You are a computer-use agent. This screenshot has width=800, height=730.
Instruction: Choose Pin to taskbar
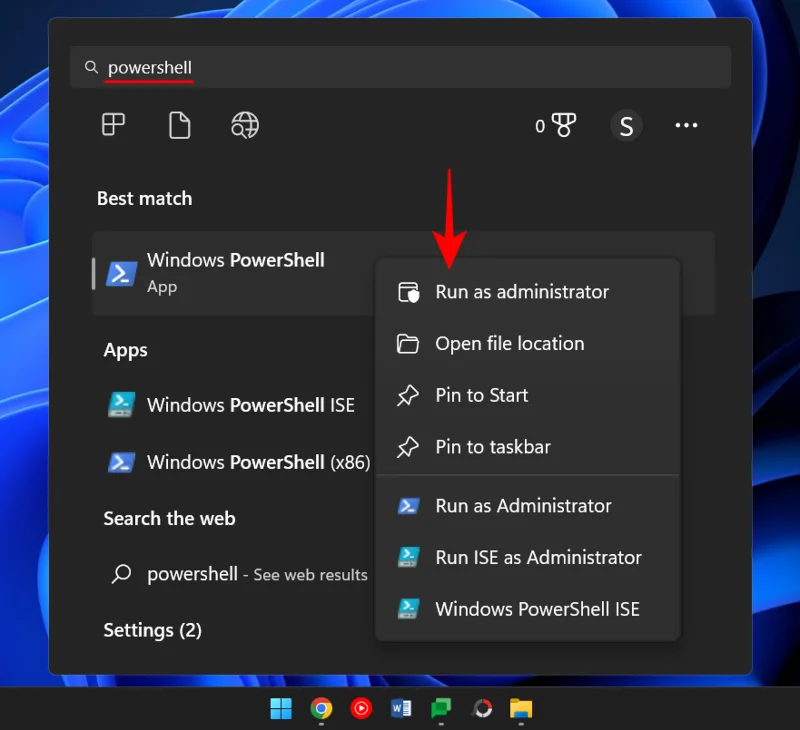click(x=528, y=447)
